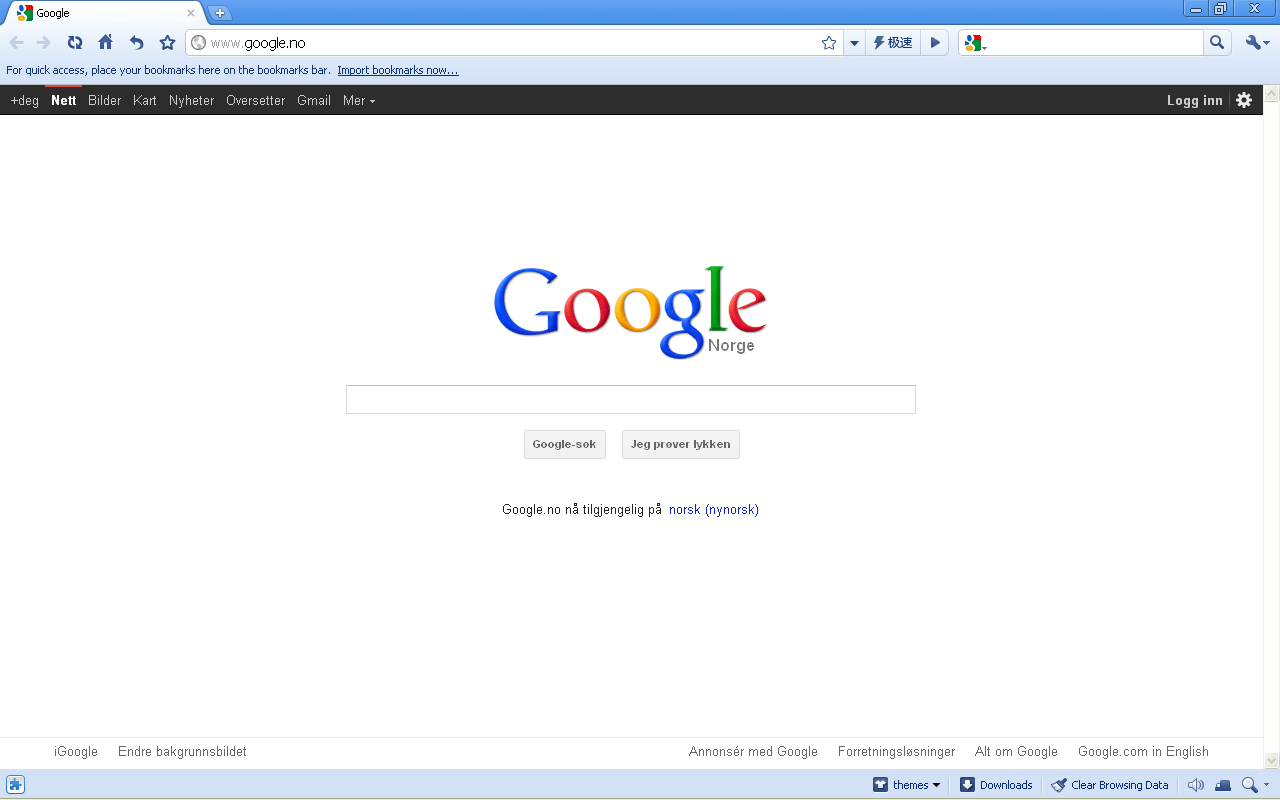This screenshot has width=1280, height=800.
Task: Click Google.com in English link
Action: point(1143,751)
